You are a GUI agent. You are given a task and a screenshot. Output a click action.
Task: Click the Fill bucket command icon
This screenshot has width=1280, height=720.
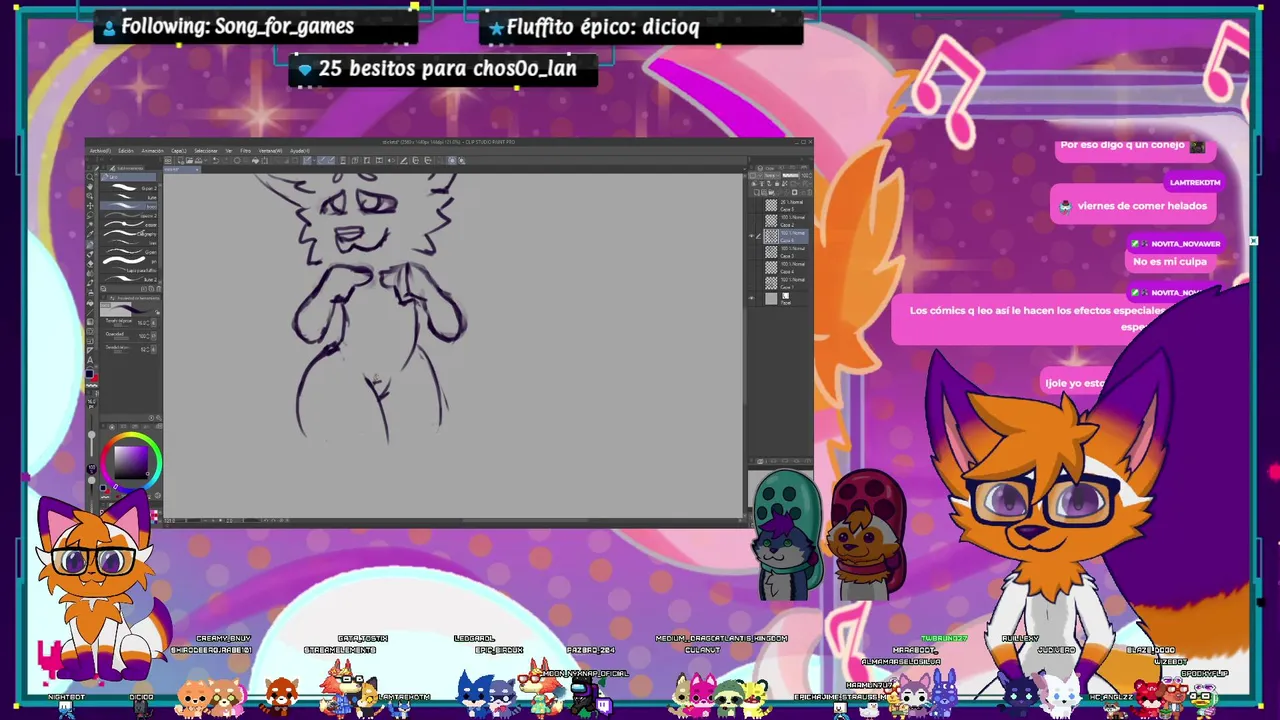click(255, 160)
